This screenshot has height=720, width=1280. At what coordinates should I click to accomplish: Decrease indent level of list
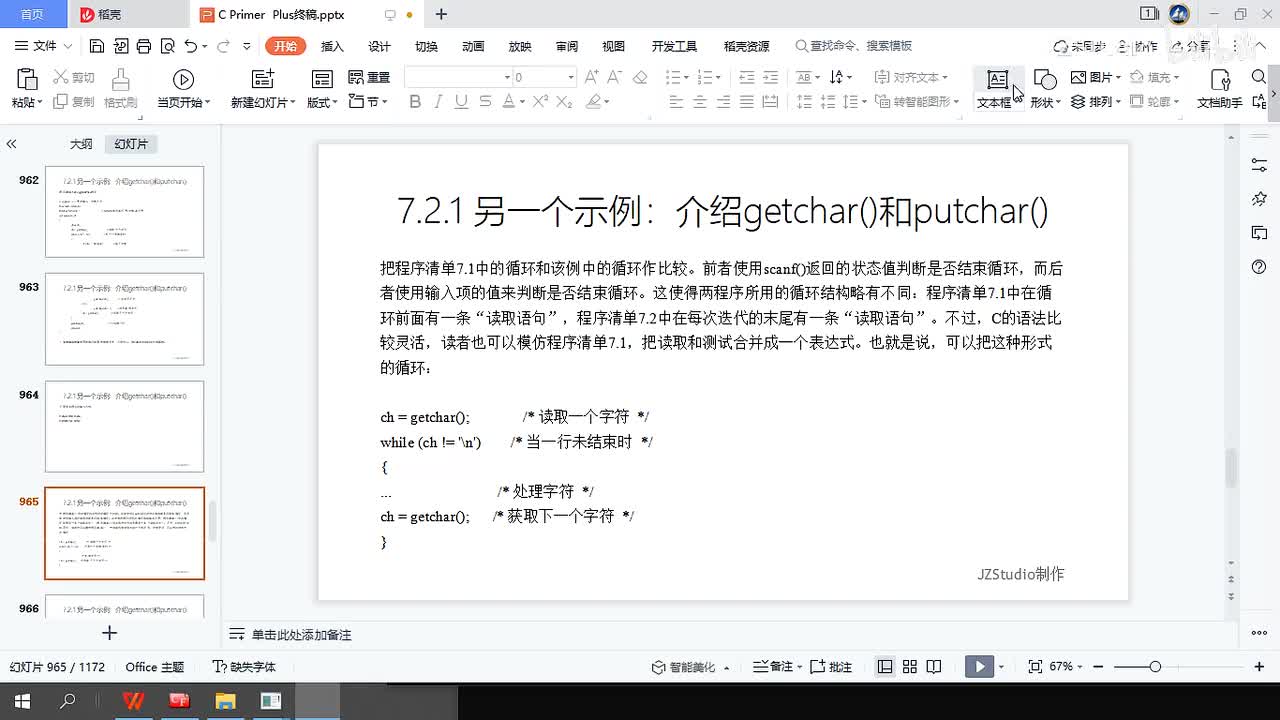pyautogui.click(x=746, y=77)
